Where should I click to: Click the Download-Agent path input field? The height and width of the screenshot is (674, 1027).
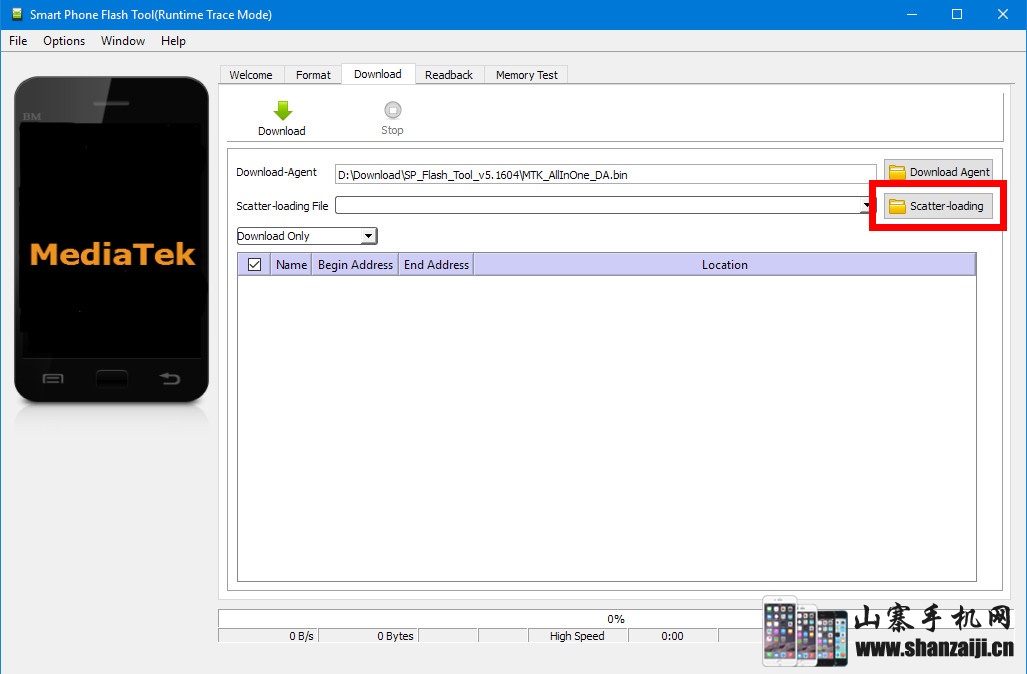coord(605,174)
